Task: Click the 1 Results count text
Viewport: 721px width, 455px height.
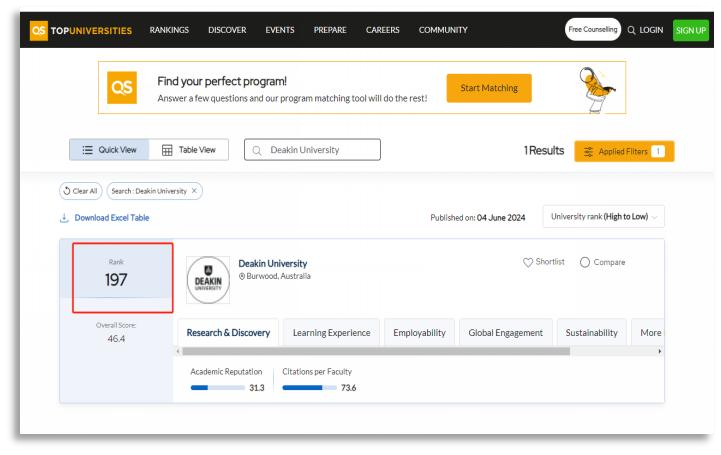Action: click(544, 151)
